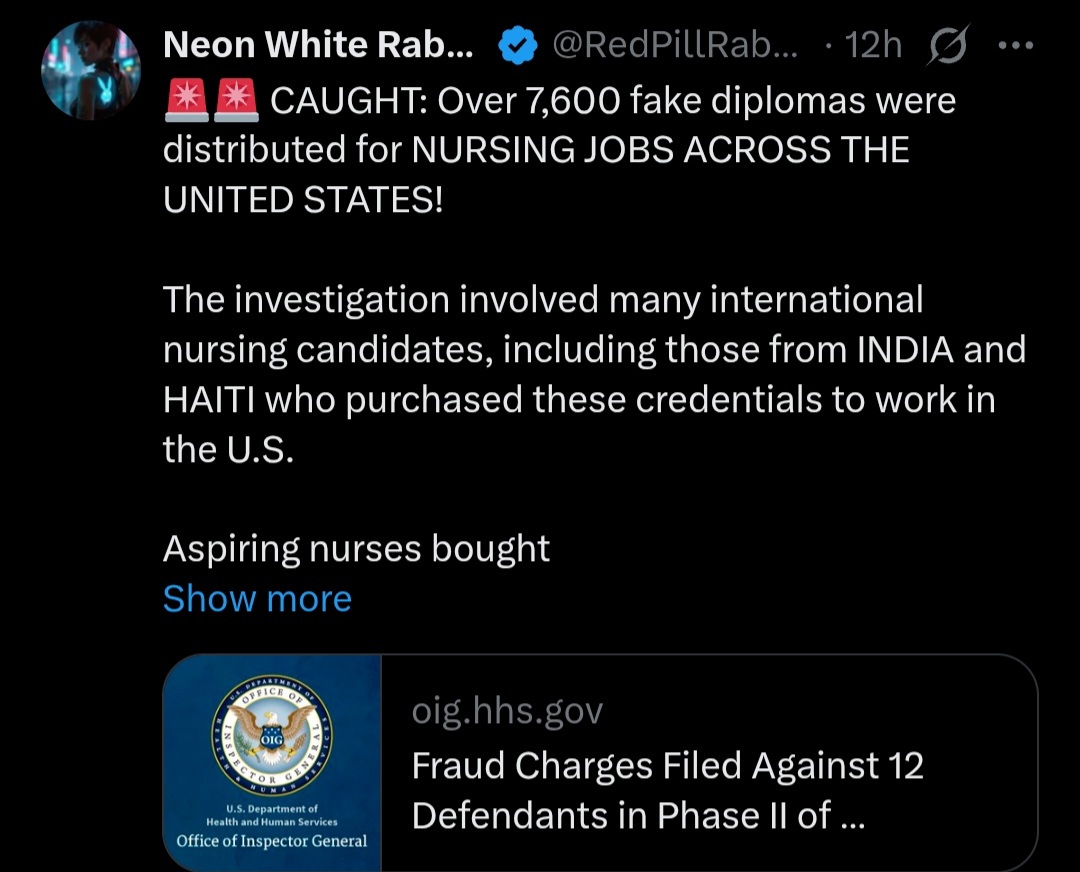The width and height of the screenshot is (1080, 872).
Task: Click the blue verified checkmark badge
Action: [517, 46]
